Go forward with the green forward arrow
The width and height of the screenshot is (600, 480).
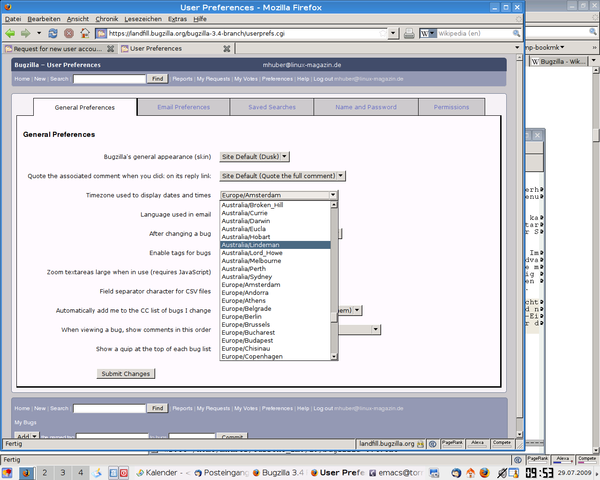[x=25, y=34]
